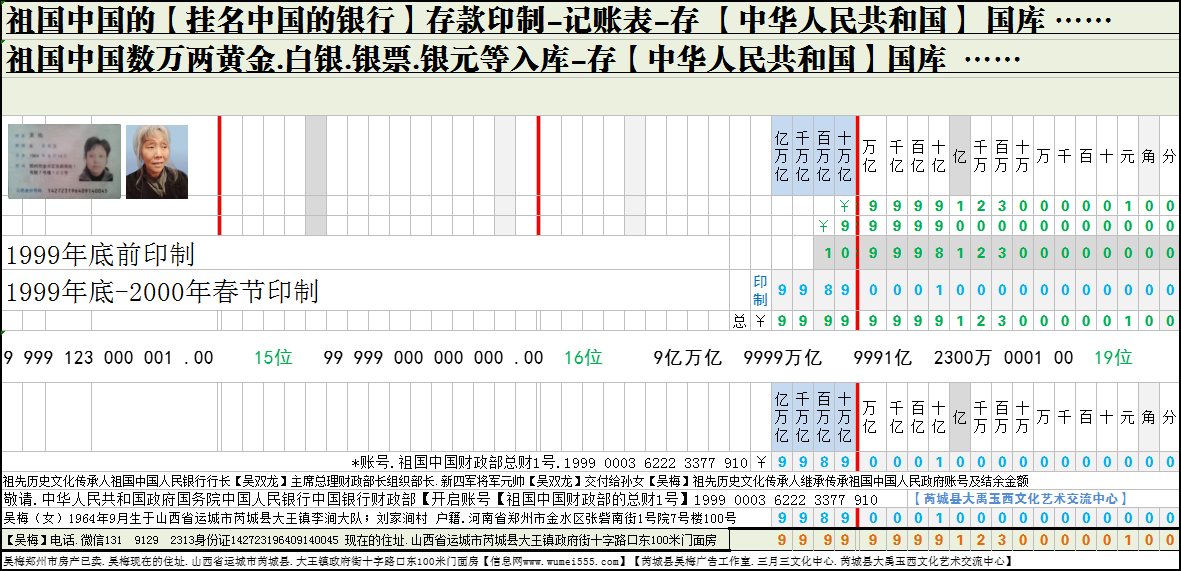Click the *账号 account number line
This screenshot has height=571, width=1181.
tap(549, 463)
